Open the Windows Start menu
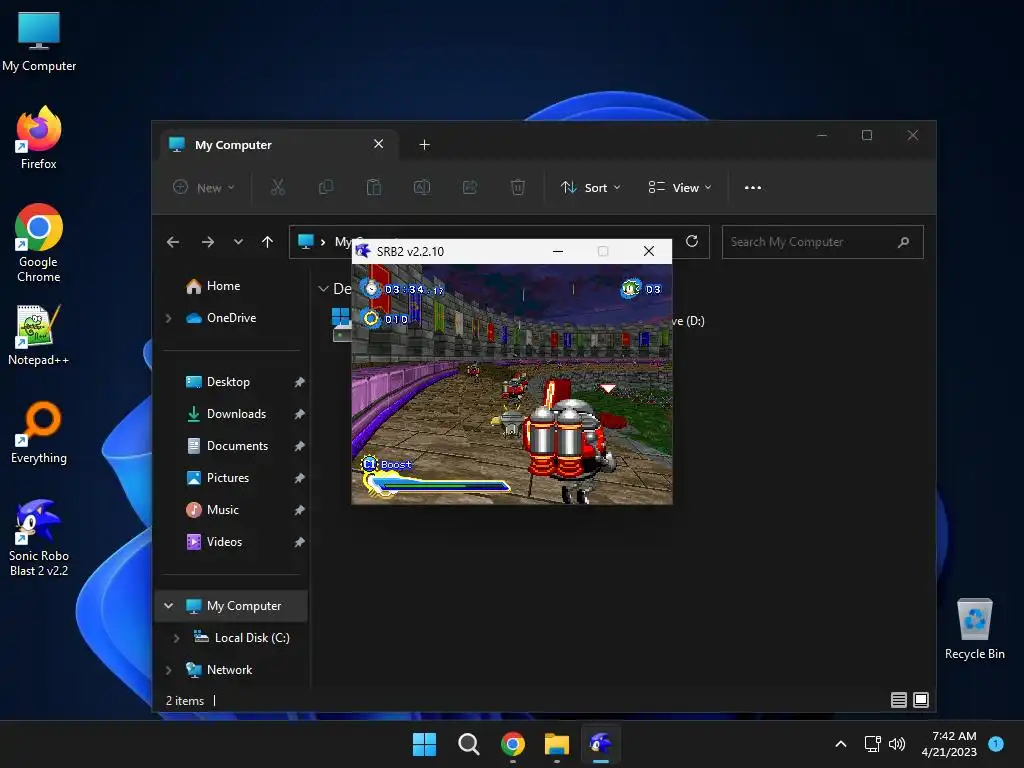 pos(424,744)
